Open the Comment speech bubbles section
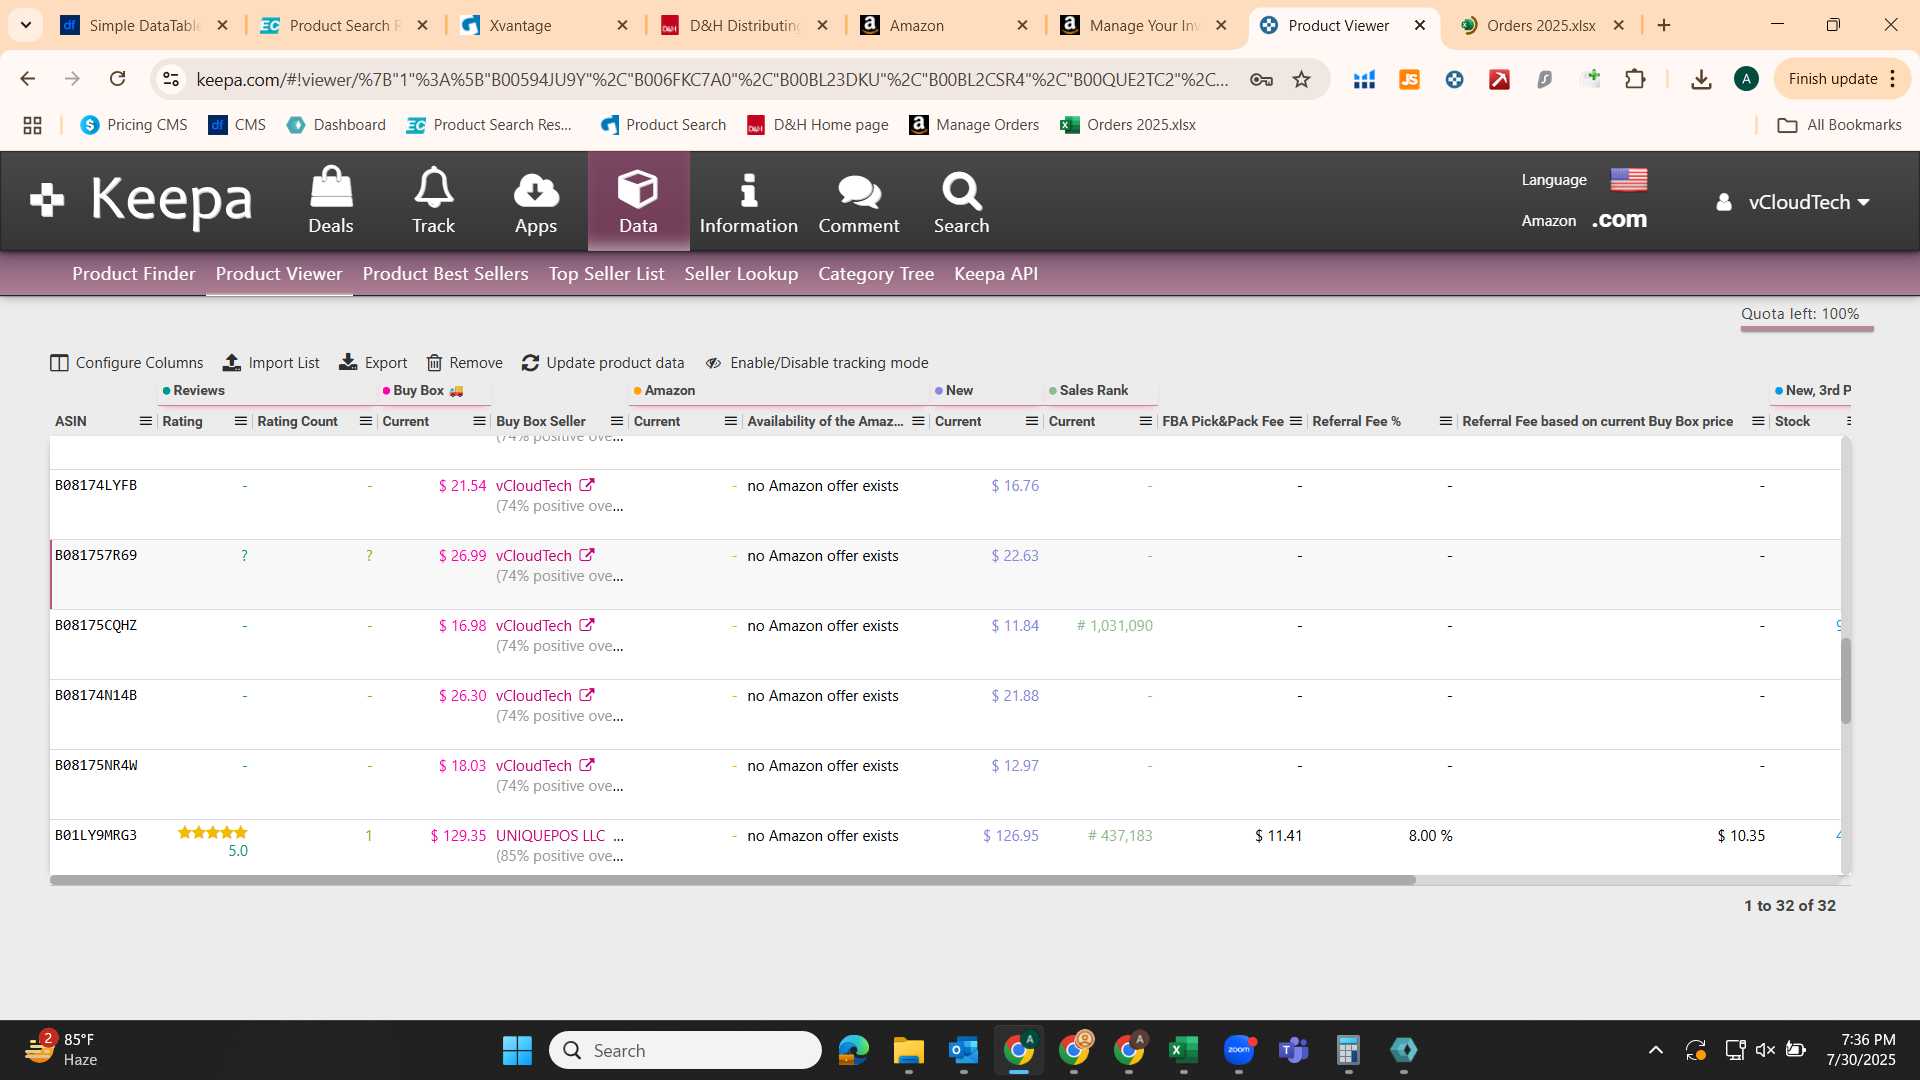This screenshot has height=1080, width=1920. [x=858, y=201]
